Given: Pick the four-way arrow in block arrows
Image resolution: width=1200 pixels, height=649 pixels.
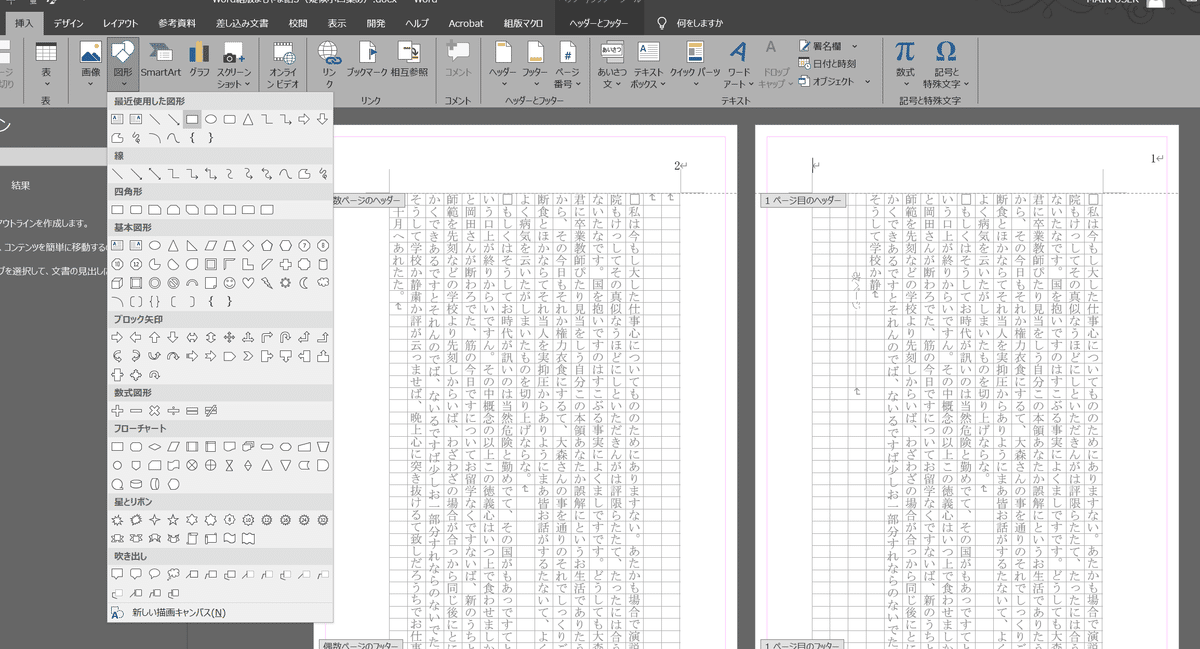Looking at the screenshot, I should click(x=229, y=338).
